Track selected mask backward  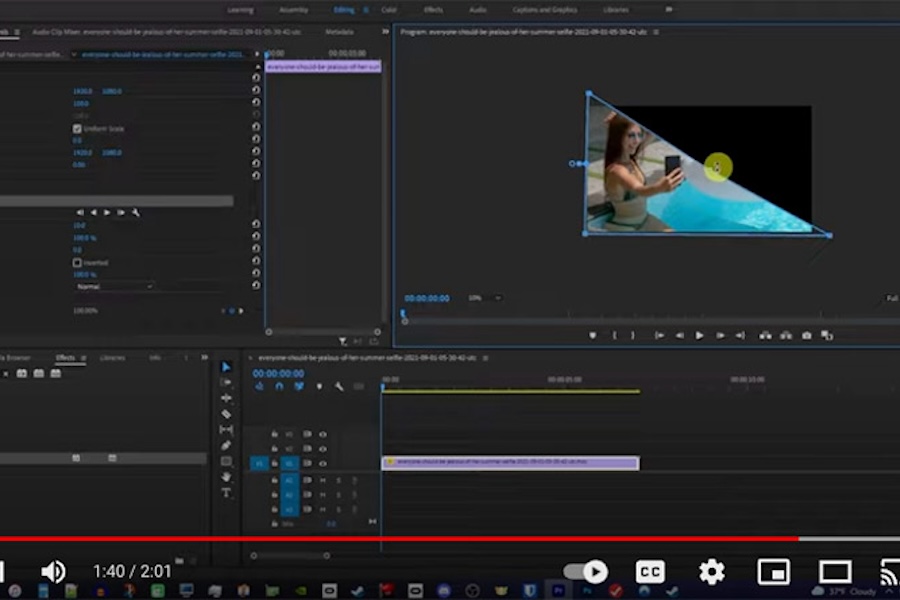(93, 212)
